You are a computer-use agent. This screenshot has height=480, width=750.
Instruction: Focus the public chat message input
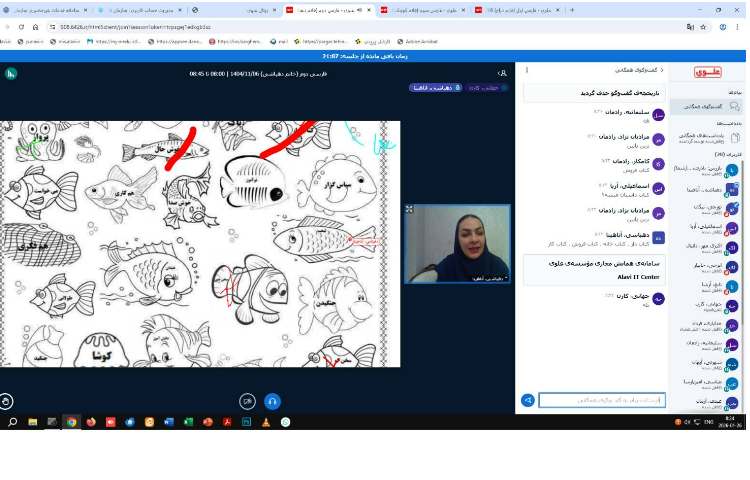pyautogui.click(x=602, y=400)
